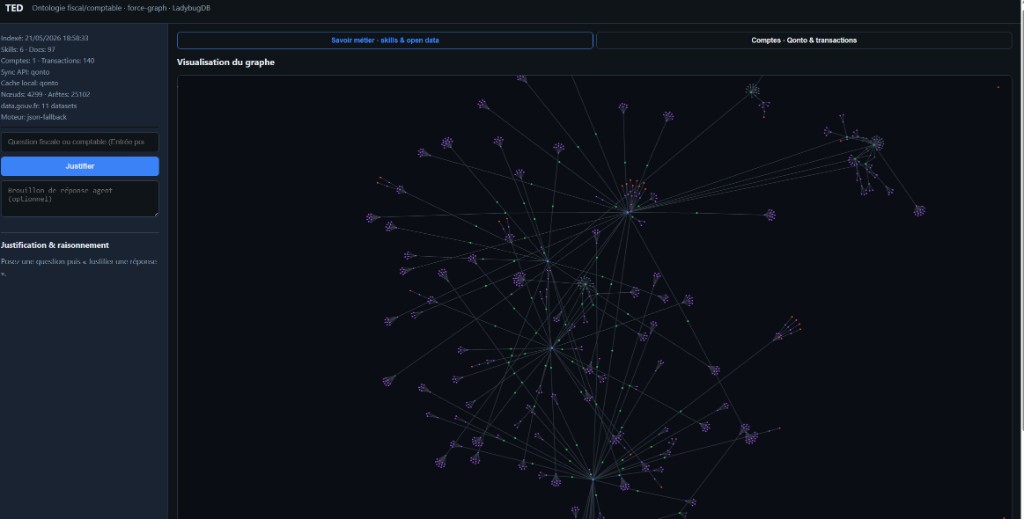The height and width of the screenshot is (519, 1024).
Task: Click the force-graph visualisation canvas
Action: 594,297
